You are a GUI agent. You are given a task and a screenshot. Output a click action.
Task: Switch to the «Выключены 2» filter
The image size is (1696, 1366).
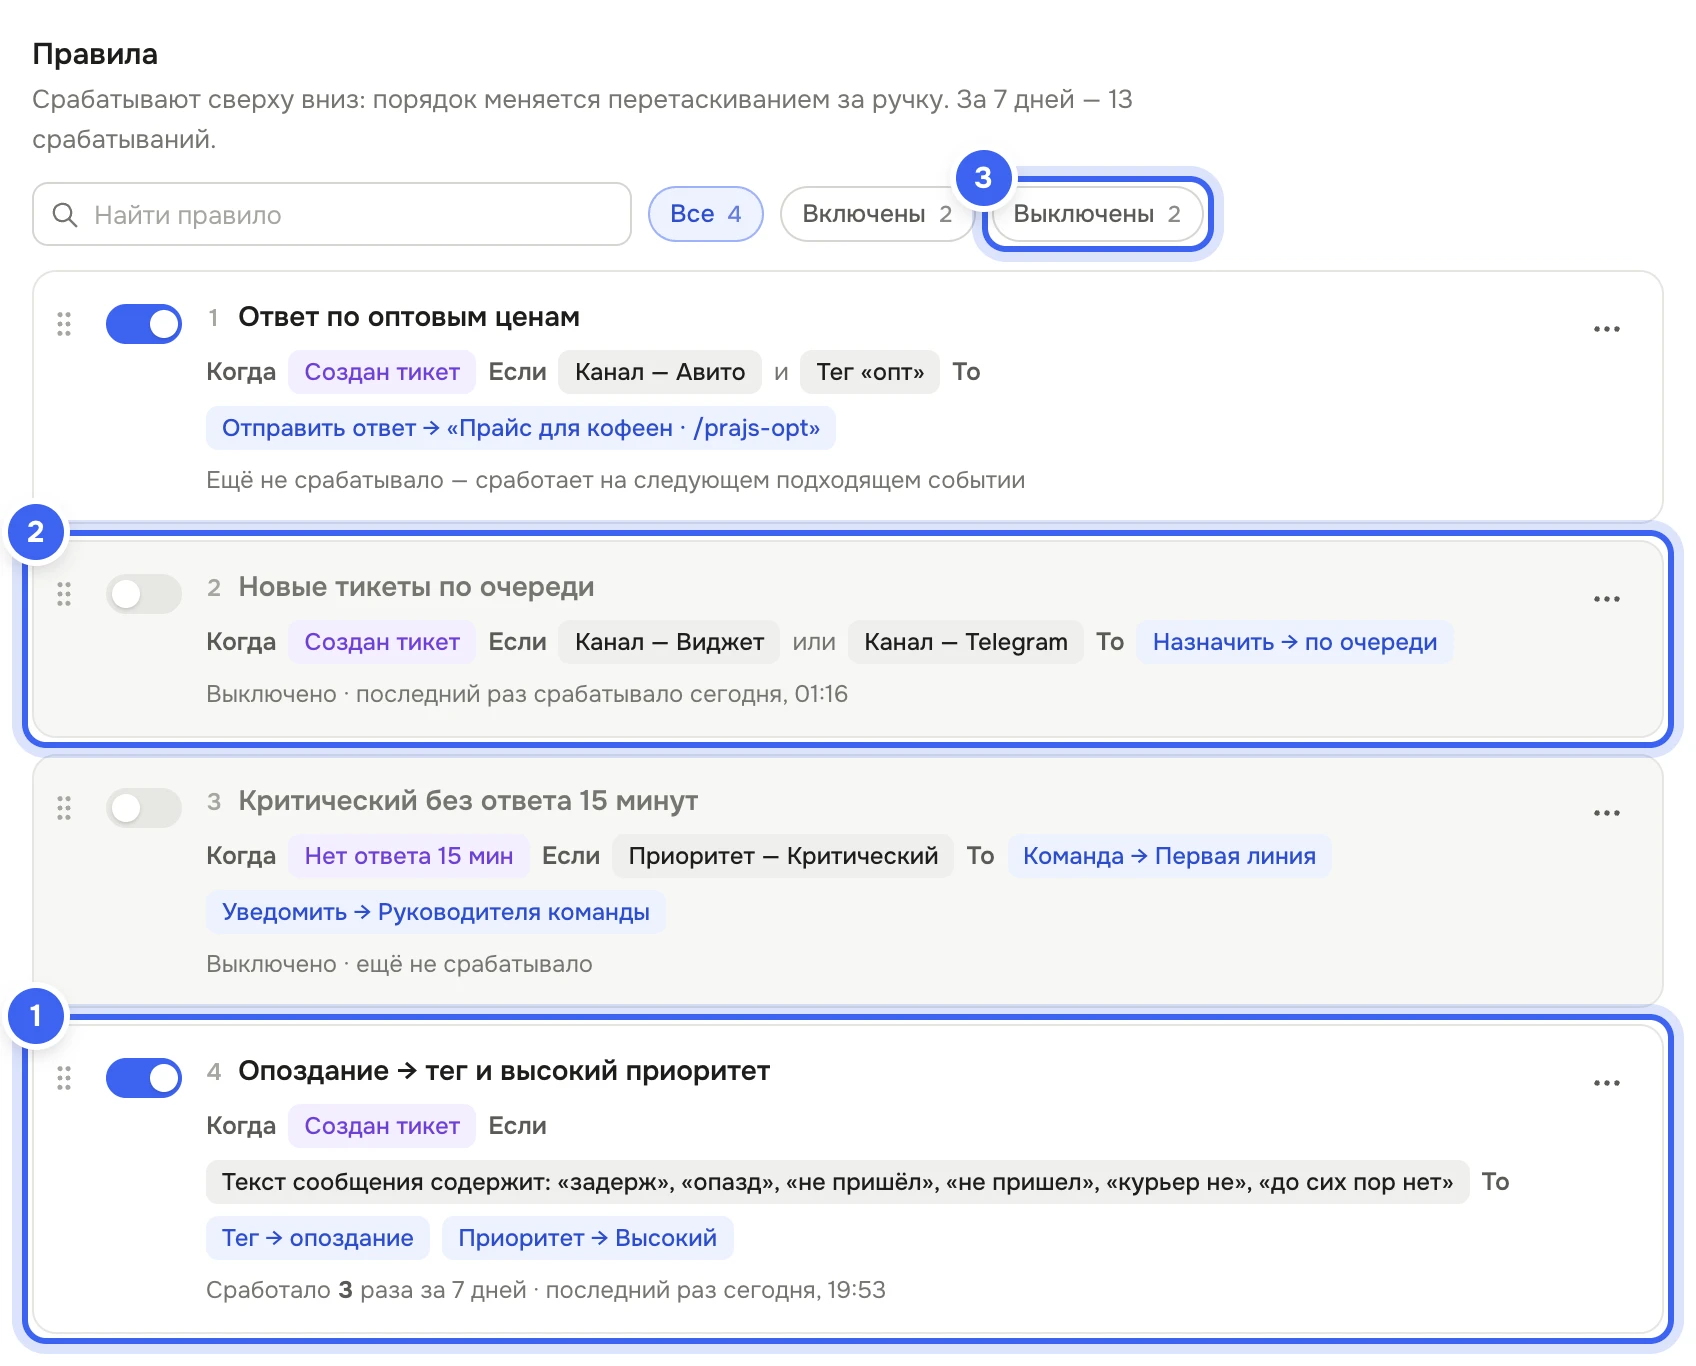coord(1097,214)
